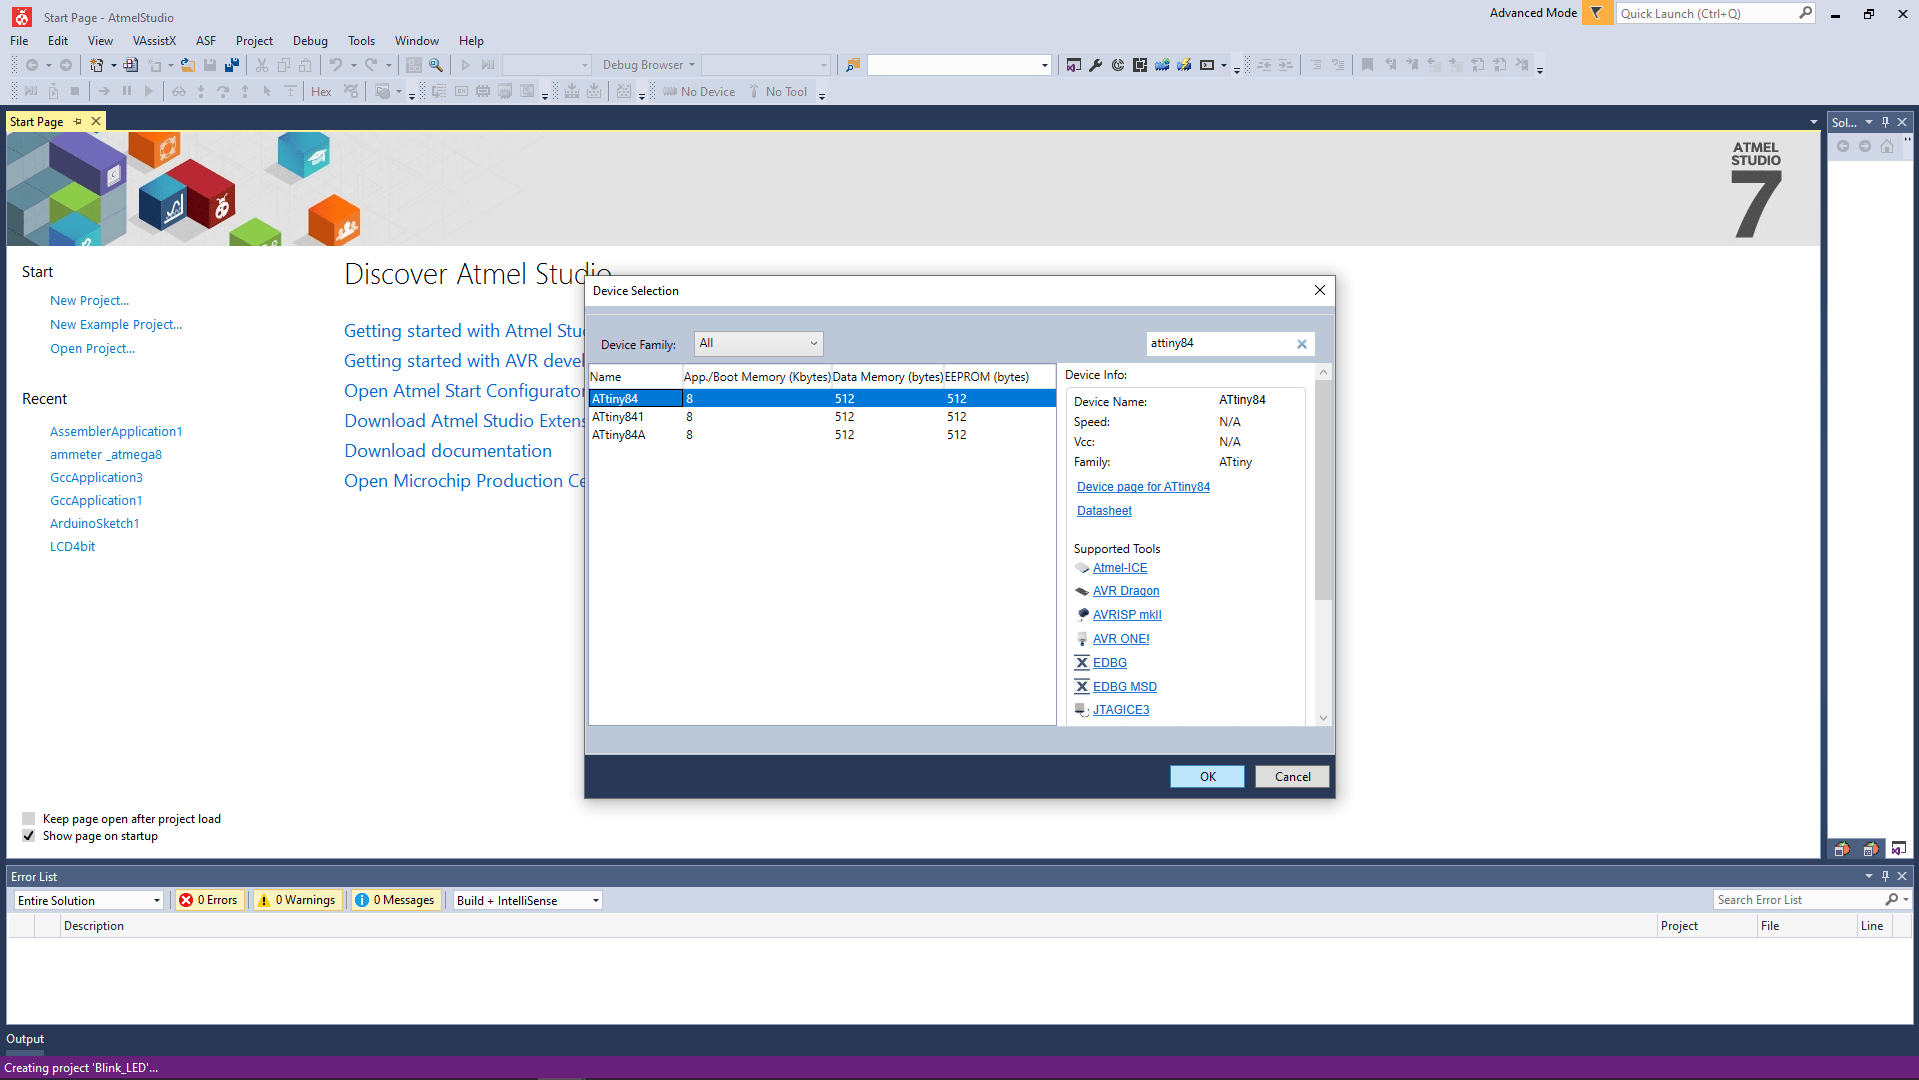Screen dimensions: 1919x1080
Task: Toggle the 0 Warnings filter
Action: click(297, 900)
